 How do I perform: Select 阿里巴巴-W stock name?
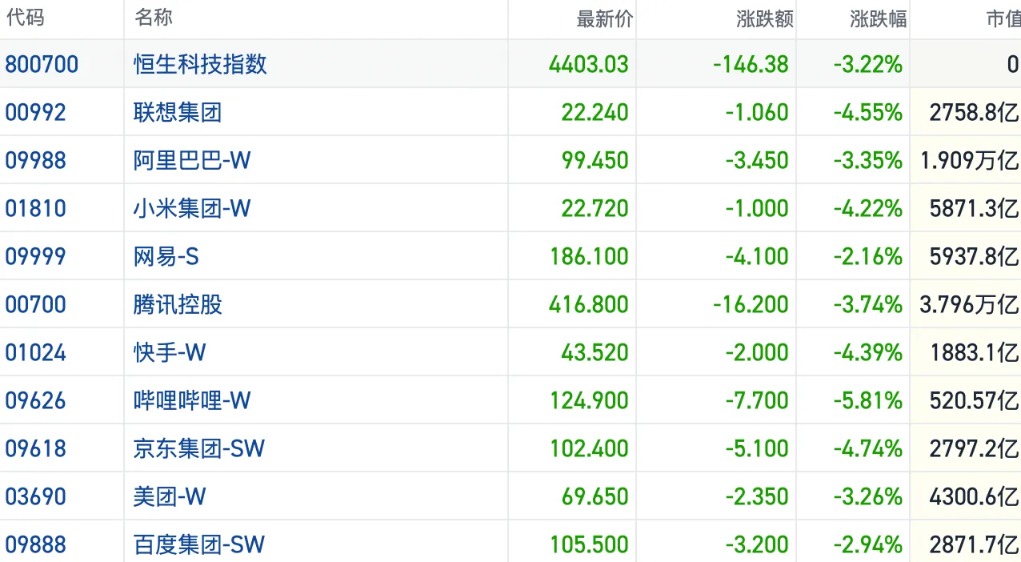pyautogui.click(x=192, y=160)
